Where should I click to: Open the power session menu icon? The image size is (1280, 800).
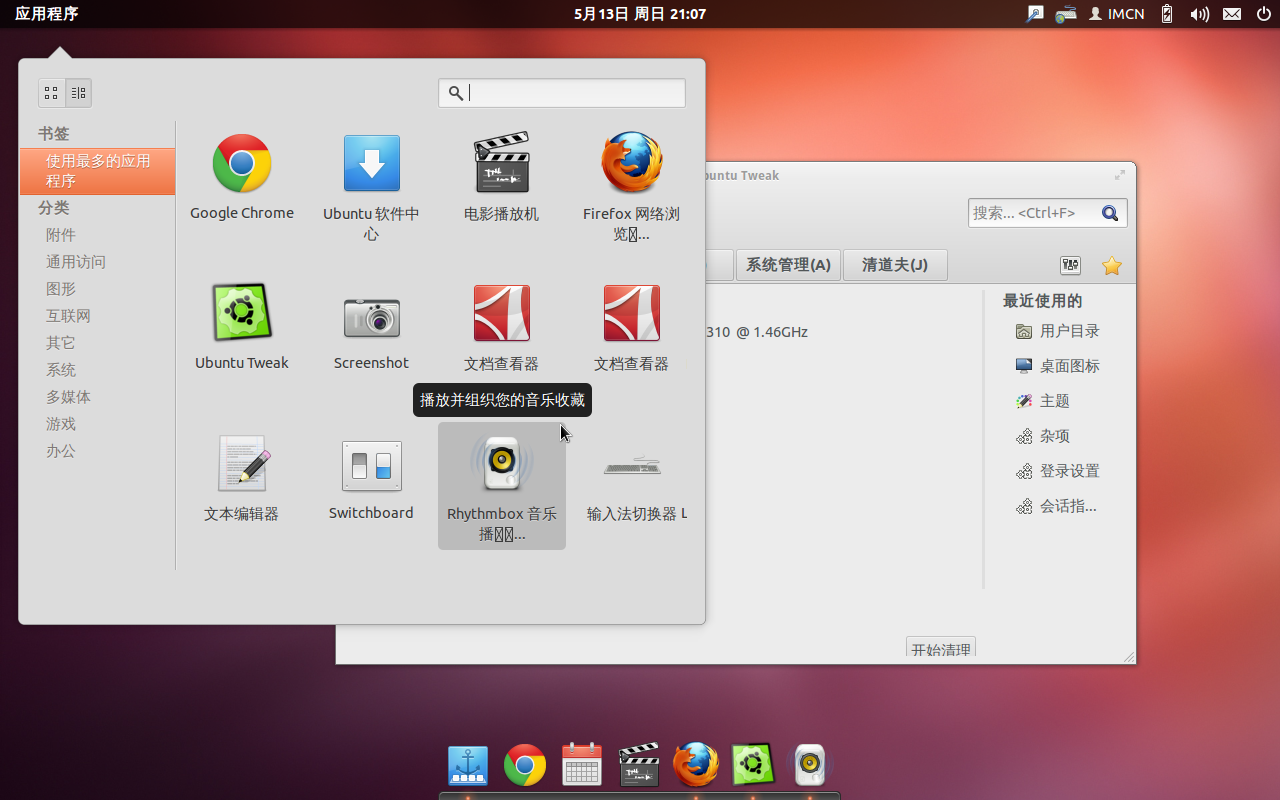pos(1264,14)
